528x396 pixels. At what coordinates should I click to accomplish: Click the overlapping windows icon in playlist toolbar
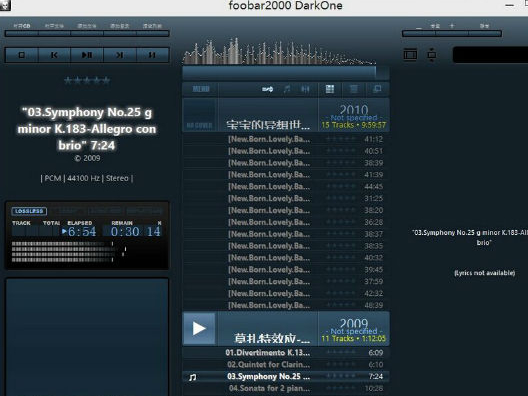click(377, 89)
